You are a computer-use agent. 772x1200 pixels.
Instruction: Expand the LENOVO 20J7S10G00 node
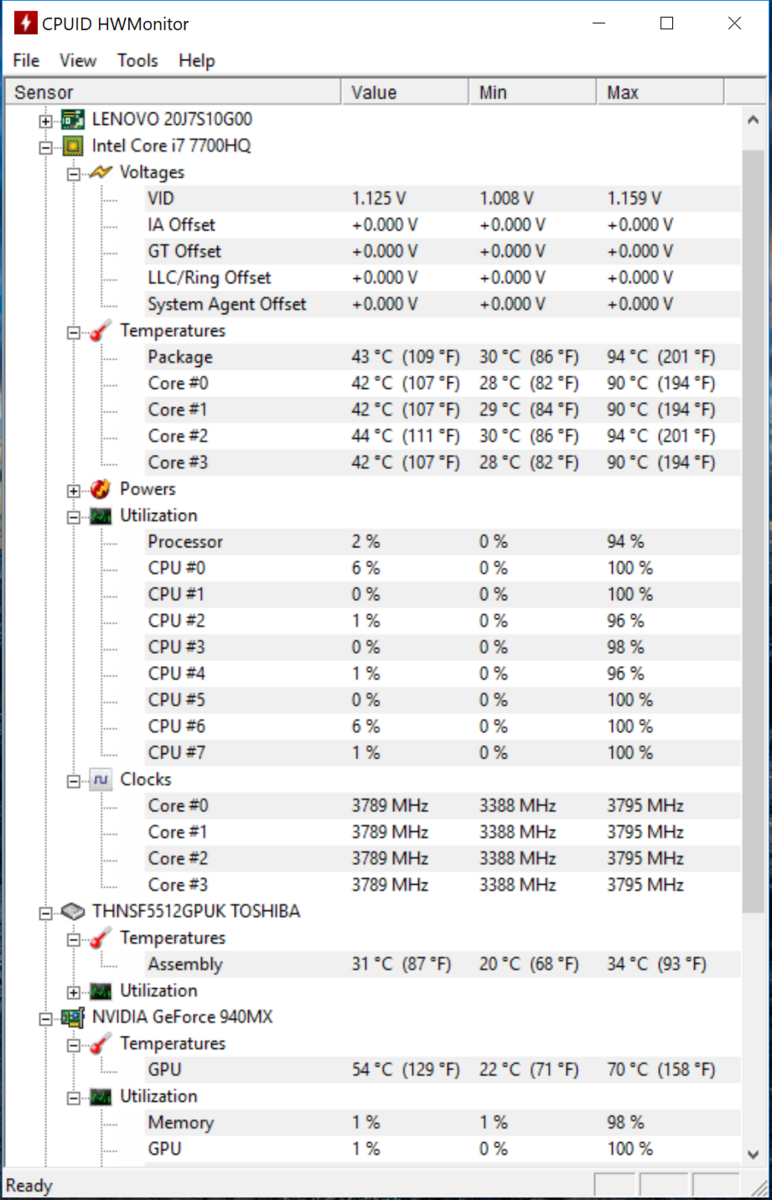point(45,120)
